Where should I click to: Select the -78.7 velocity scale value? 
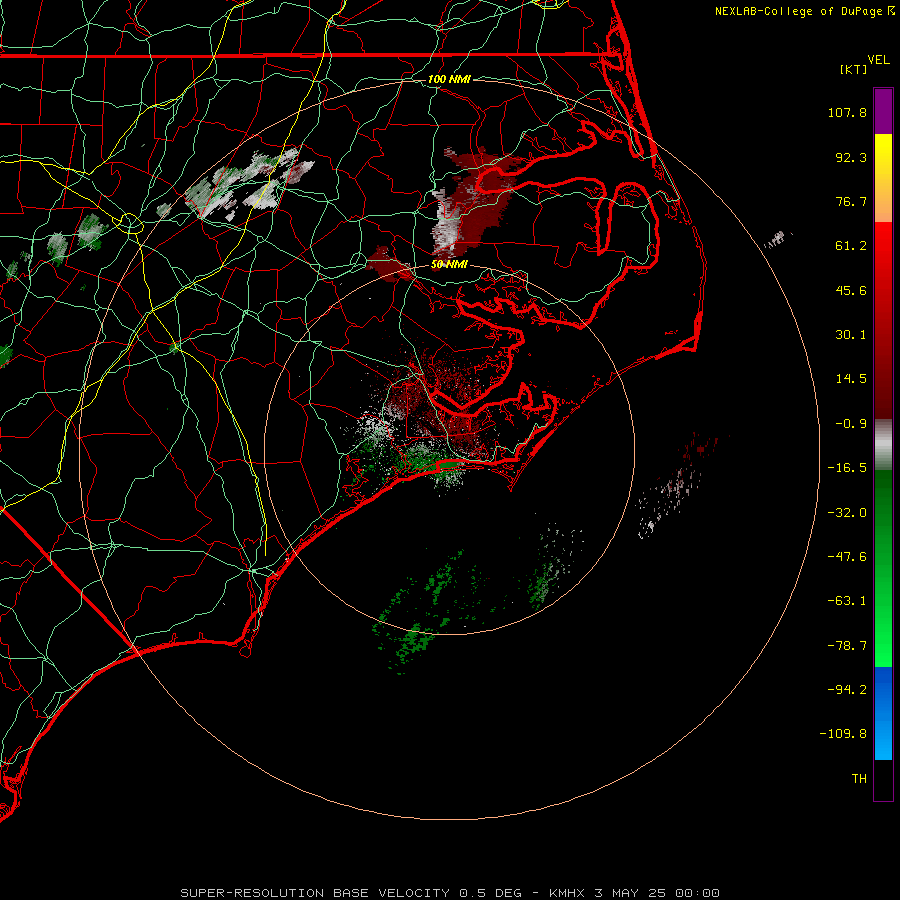click(847, 646)
